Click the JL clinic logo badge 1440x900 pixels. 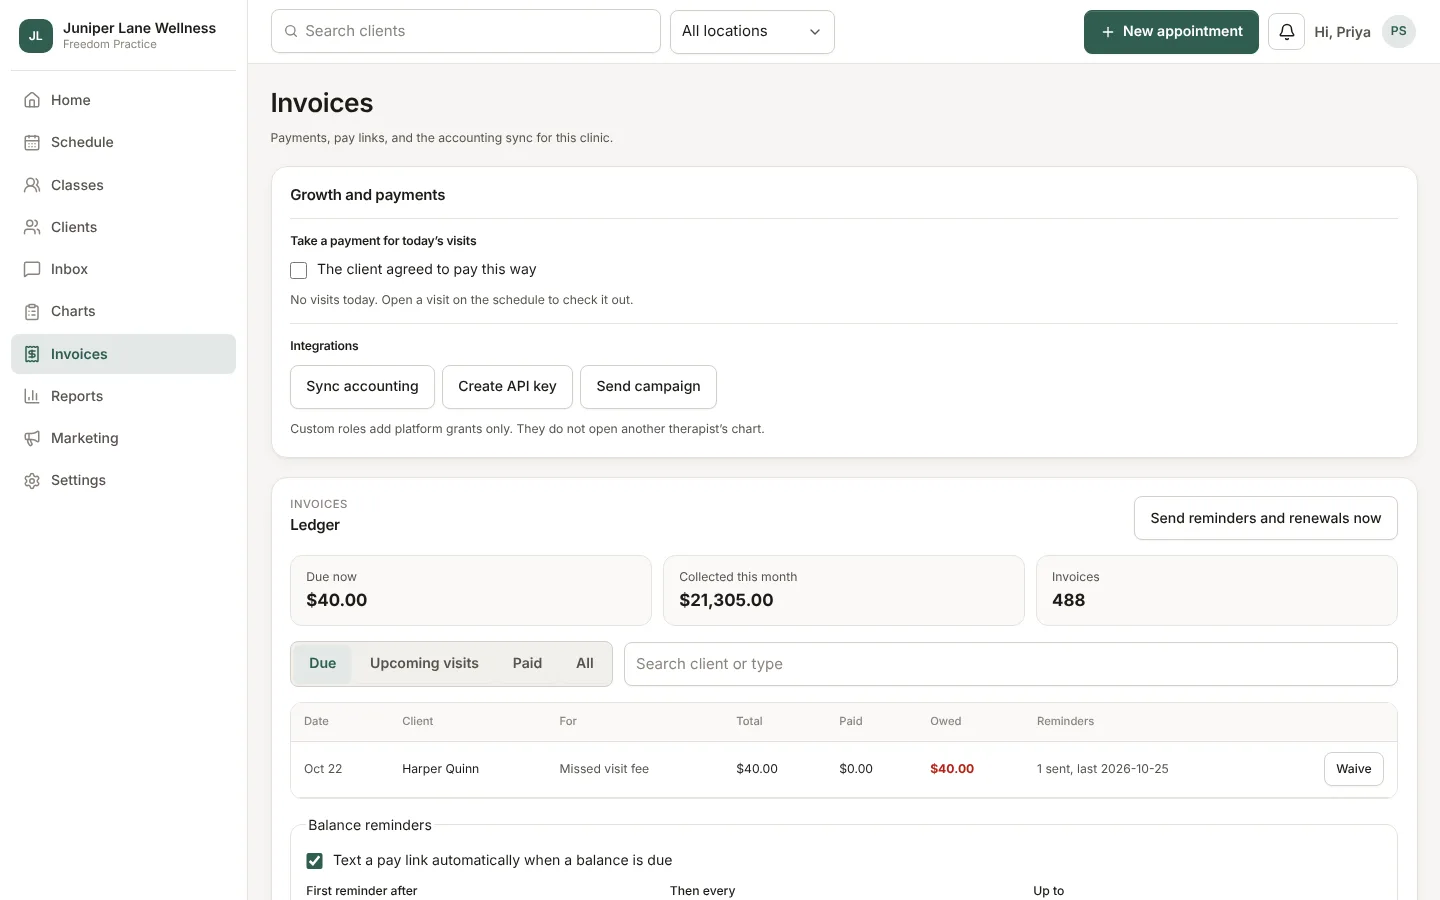36,36
